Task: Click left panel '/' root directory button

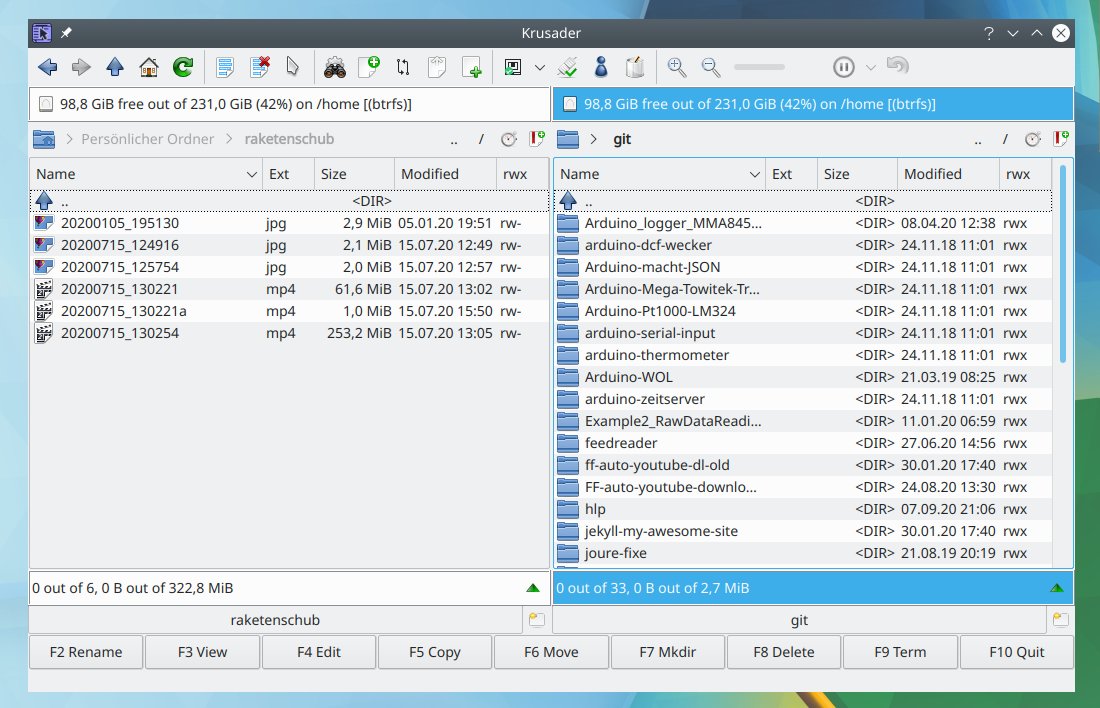Action: (481, 140)
